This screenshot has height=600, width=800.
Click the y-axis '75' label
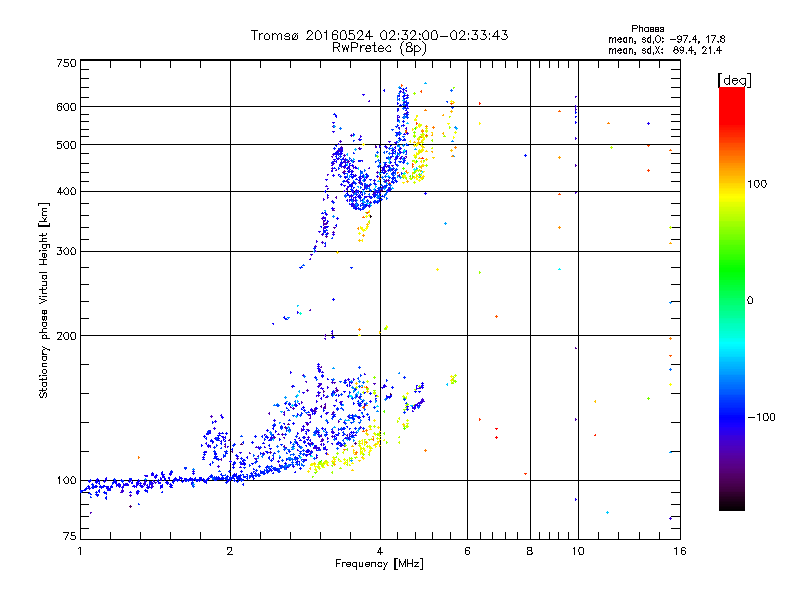70,536
